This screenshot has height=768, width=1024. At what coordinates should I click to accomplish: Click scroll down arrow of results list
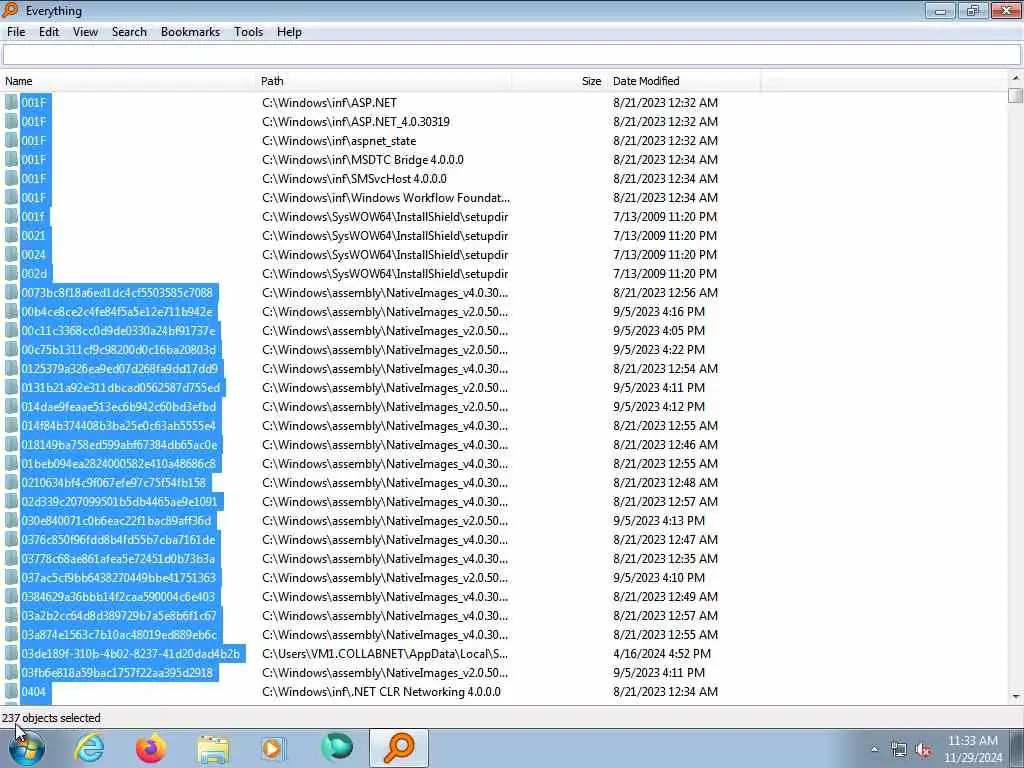click(x=1015, y=696)
